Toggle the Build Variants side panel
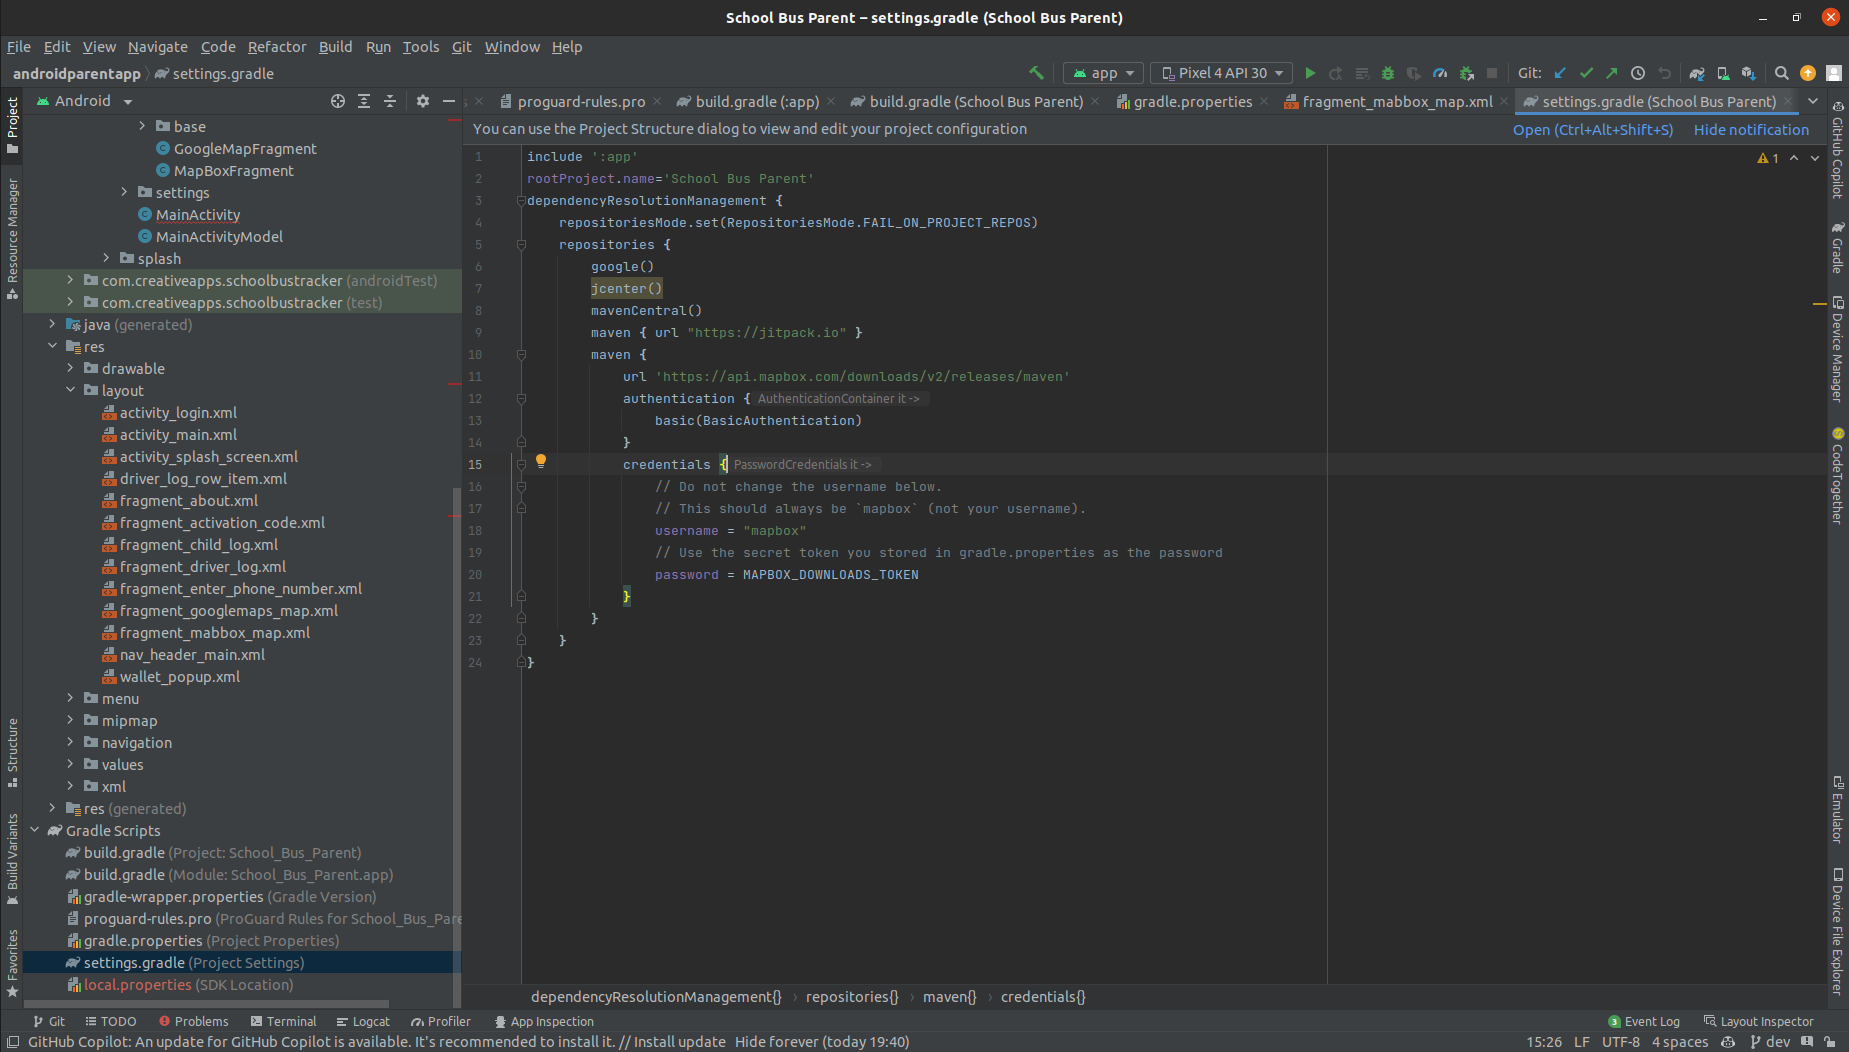 [12, 858]
